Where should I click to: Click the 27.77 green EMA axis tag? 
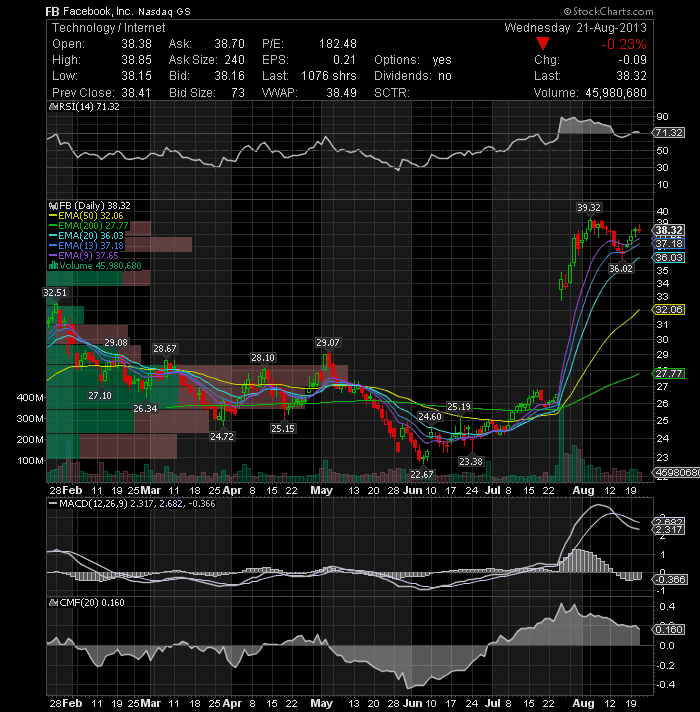click(669, 374)
